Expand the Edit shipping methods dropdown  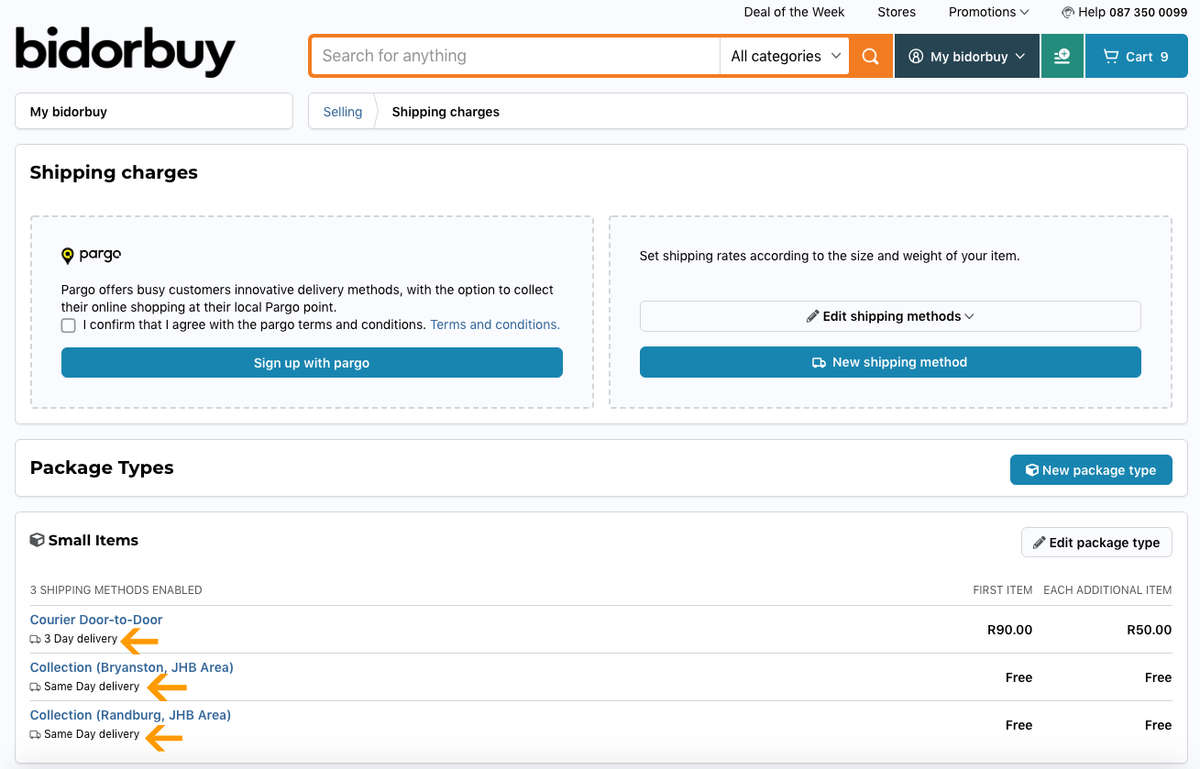coord(890,316)
